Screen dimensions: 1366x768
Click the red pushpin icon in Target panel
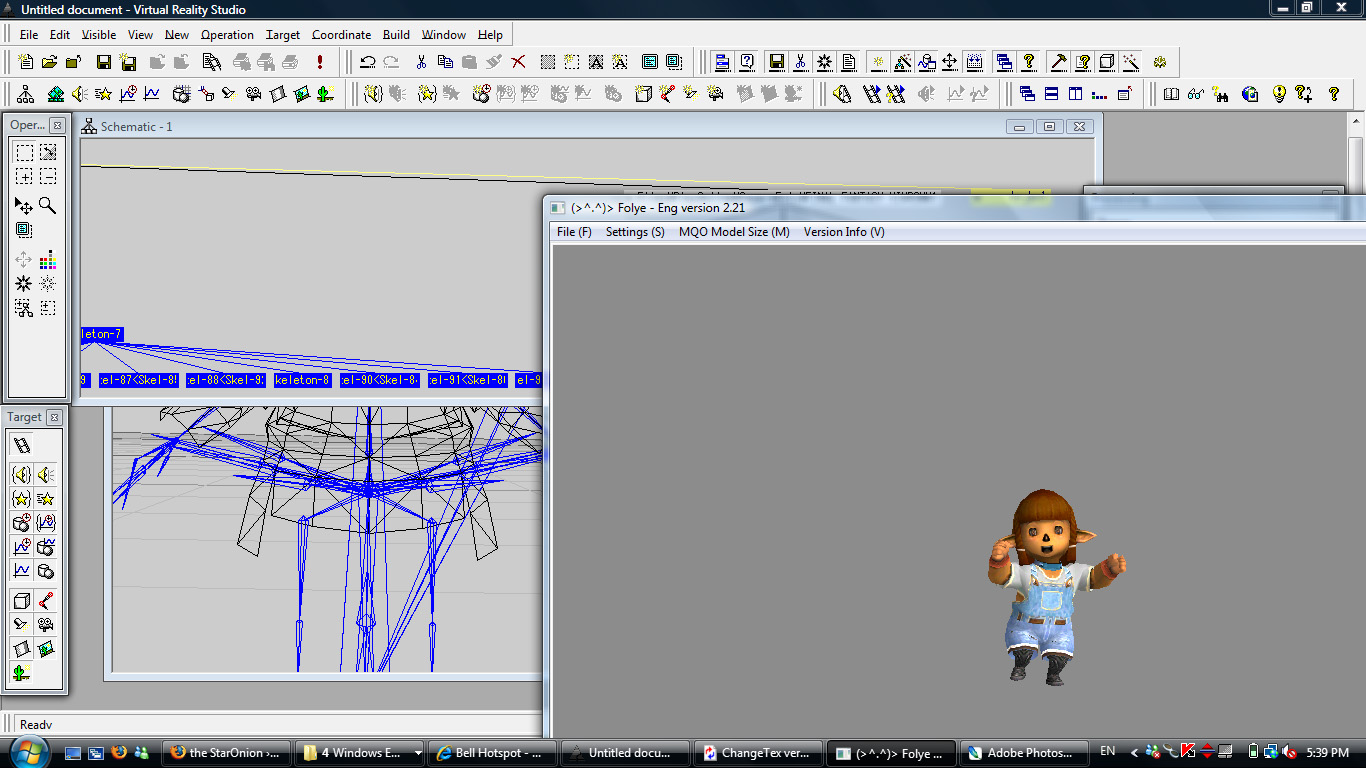click(x=46, y=600)
